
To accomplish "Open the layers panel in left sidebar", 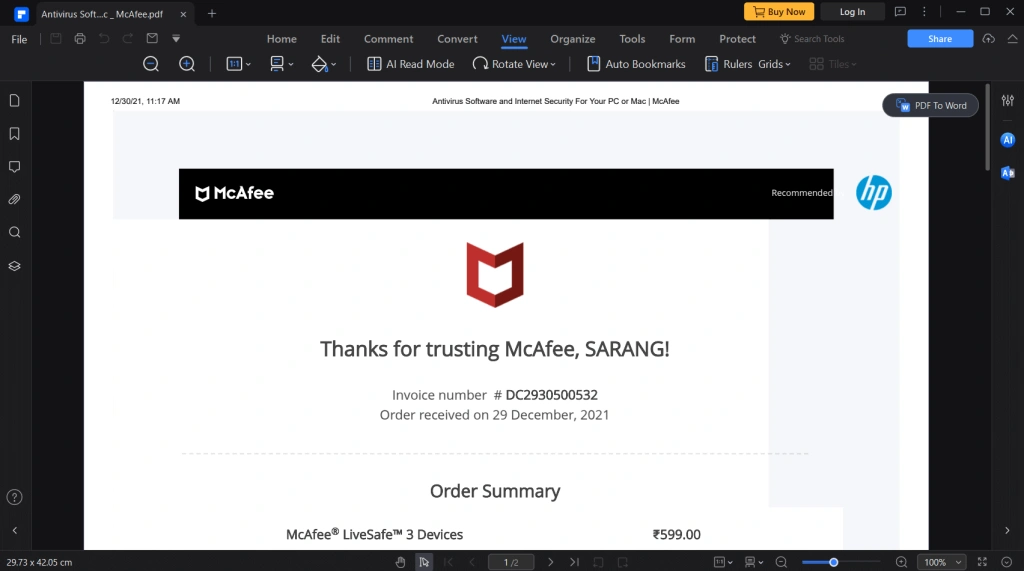I will pos(14,266).
